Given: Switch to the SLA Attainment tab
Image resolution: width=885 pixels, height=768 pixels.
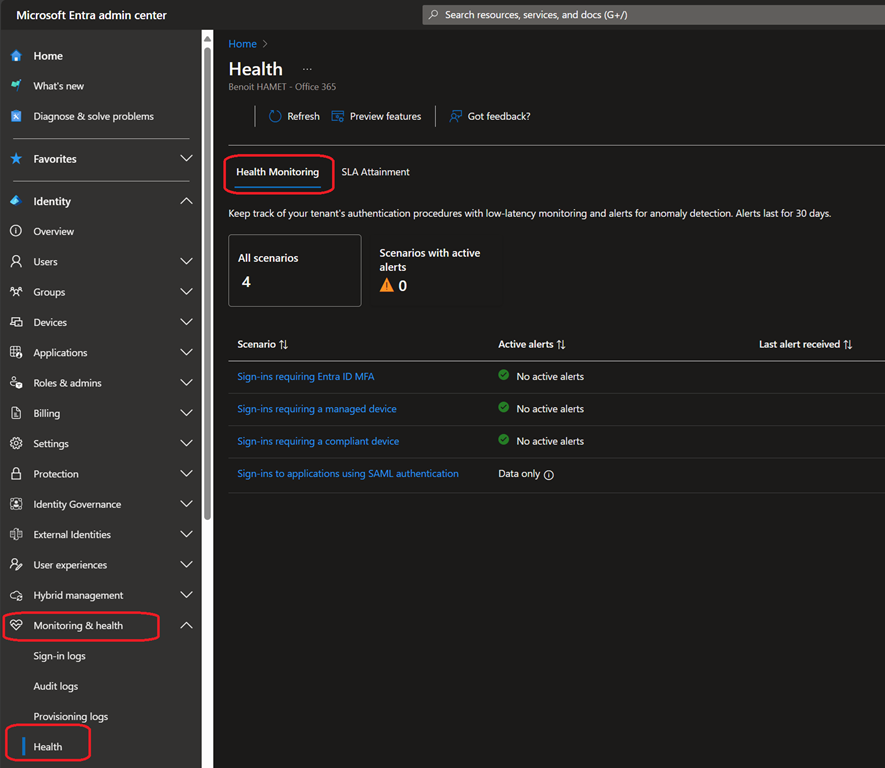Looking at the screenshot, I should [x=375, y=172].
